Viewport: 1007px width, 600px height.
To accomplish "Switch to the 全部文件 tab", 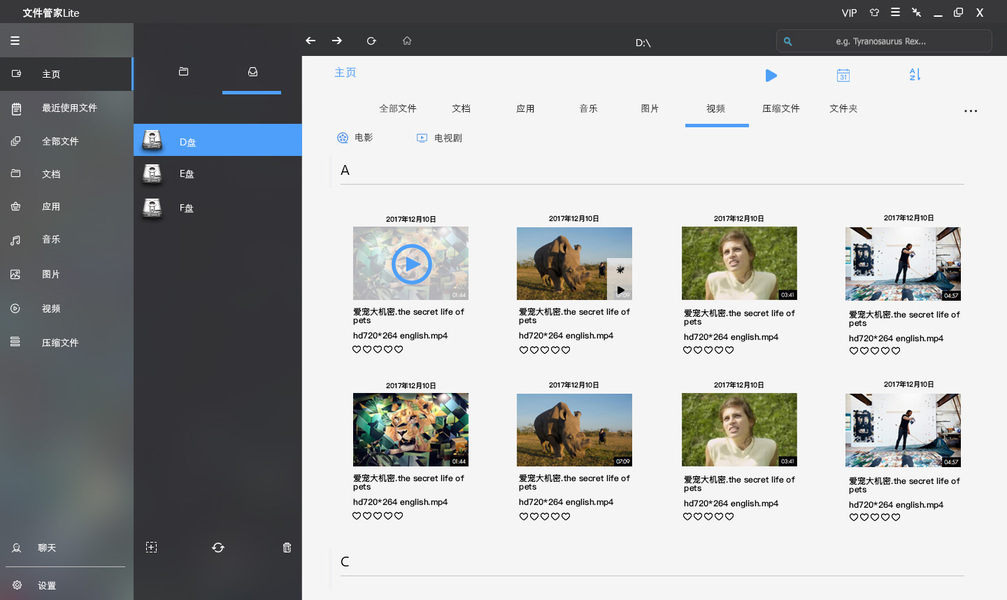I will point(398,109).
